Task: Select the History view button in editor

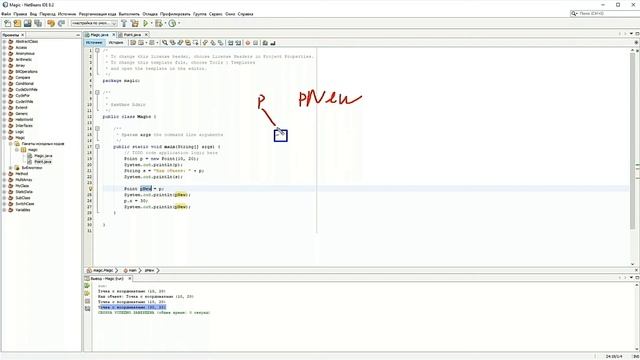Action: [x=116, y=42]
